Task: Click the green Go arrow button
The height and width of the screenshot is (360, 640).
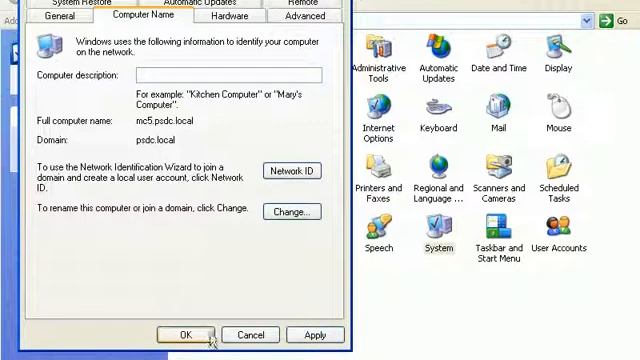Action: click(x=607, y=20)
